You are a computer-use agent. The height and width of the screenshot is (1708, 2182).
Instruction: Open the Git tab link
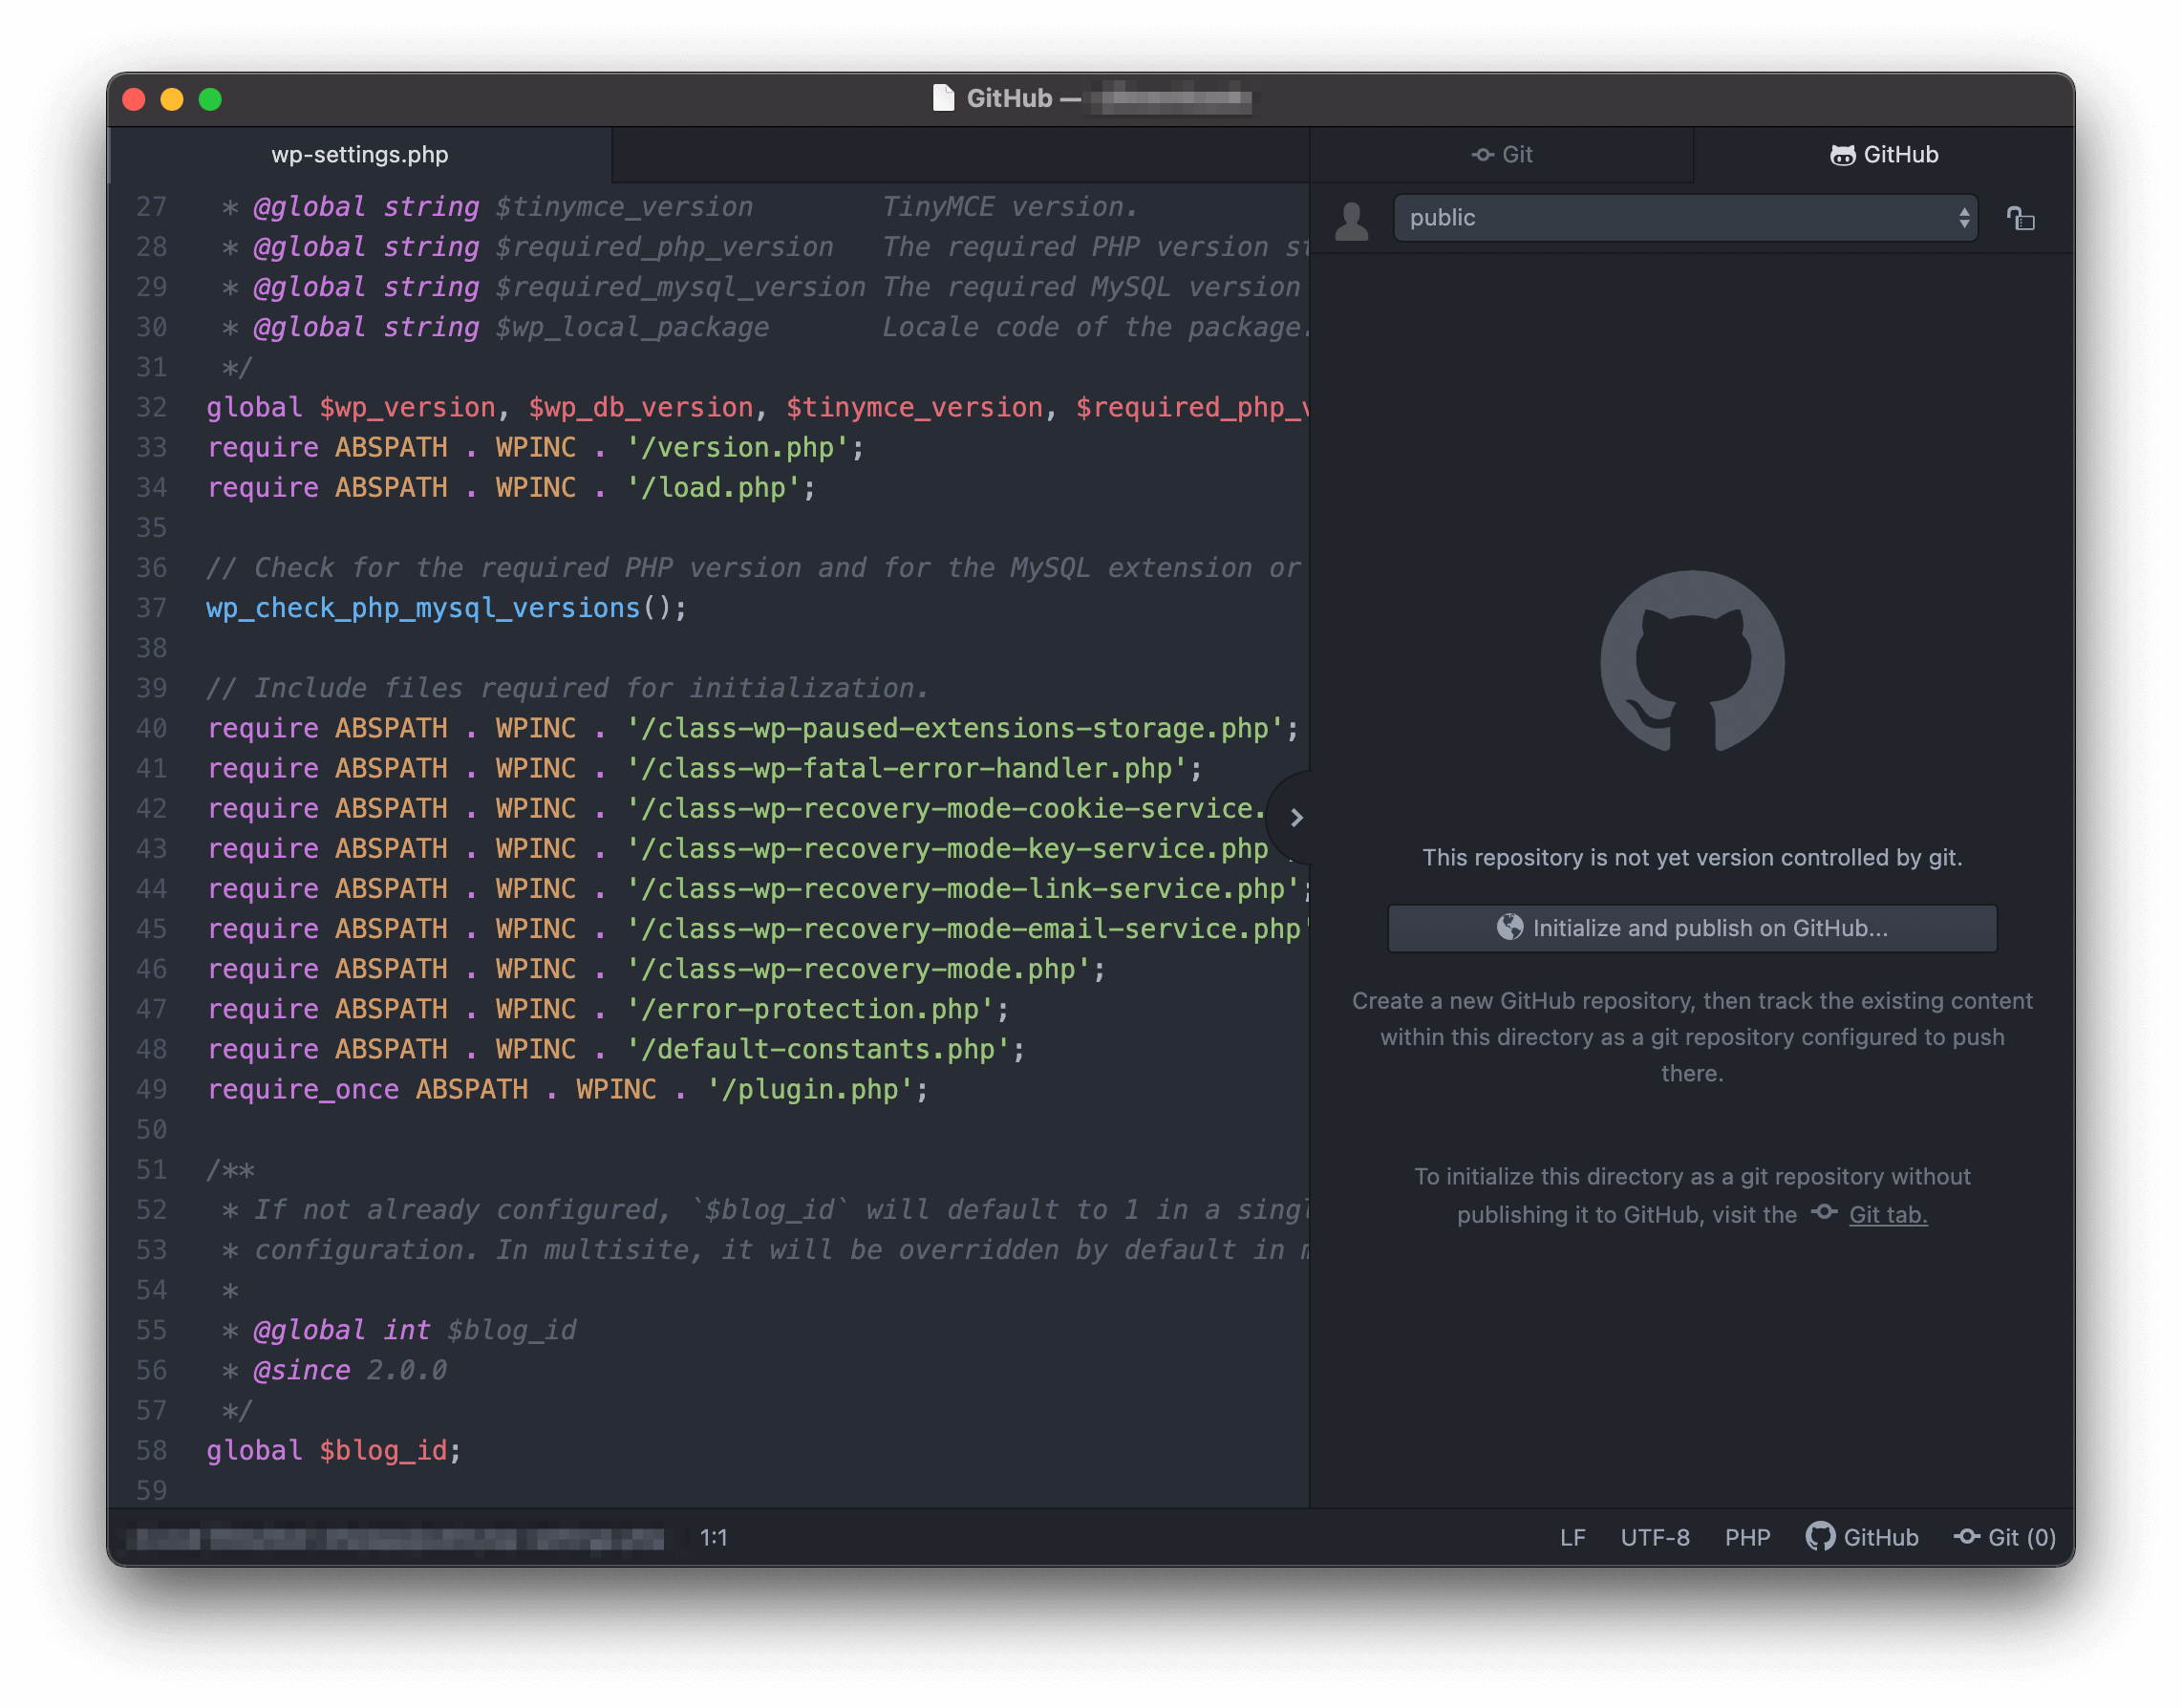tap(1887, 1214)
